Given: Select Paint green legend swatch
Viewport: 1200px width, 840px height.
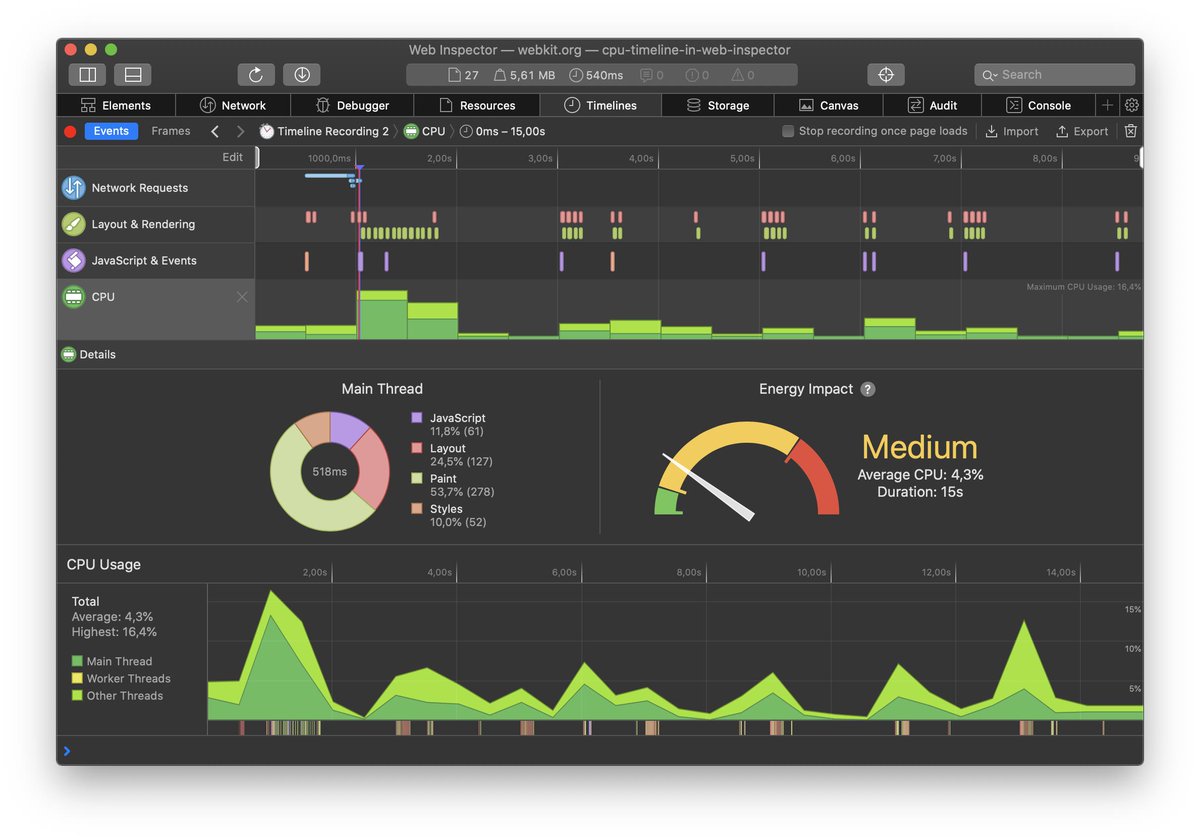Looking at the screenshot, I should (417, 478).
